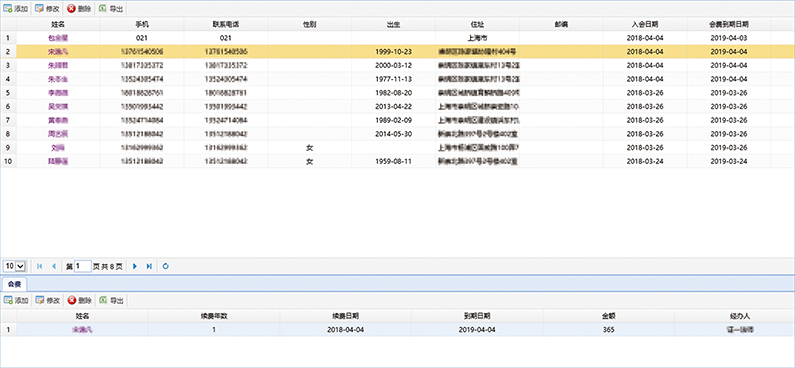Open the member name link in row 1

click(58, 38)
